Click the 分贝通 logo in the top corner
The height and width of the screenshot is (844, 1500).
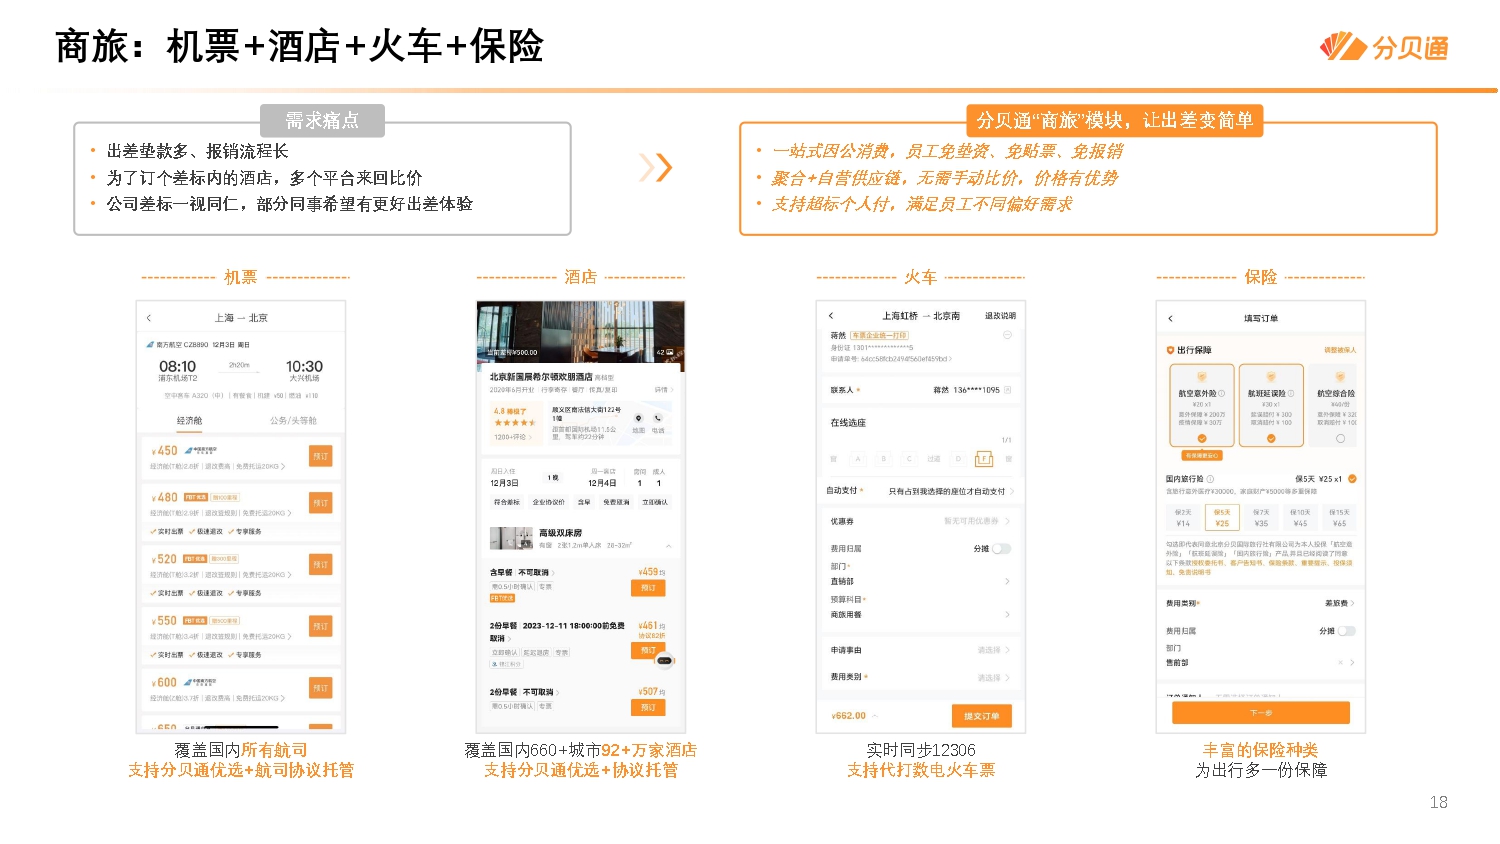(x=1385, y=45)
